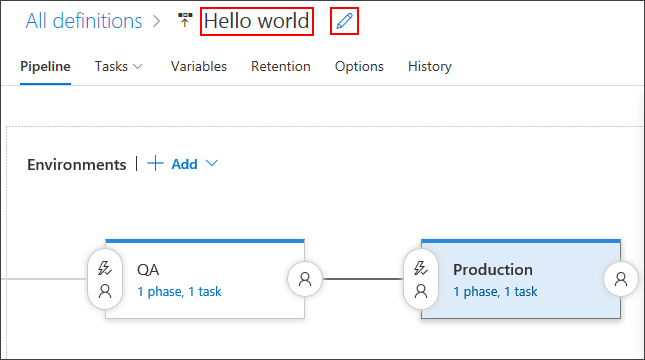Open post-deployment conditions for Production environment
645x360 pixels.
pos(621,279)
